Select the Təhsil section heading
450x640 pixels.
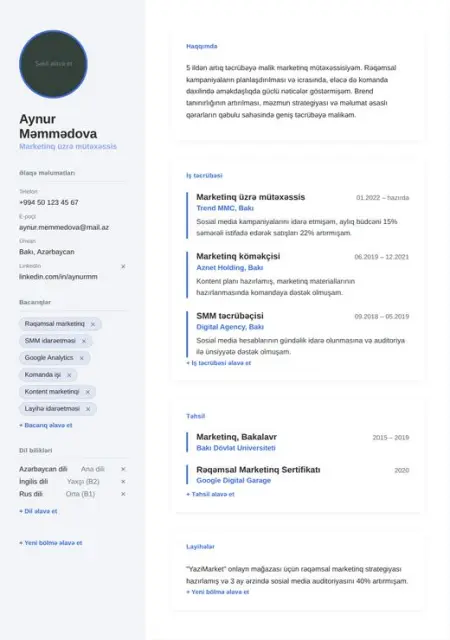196,416
